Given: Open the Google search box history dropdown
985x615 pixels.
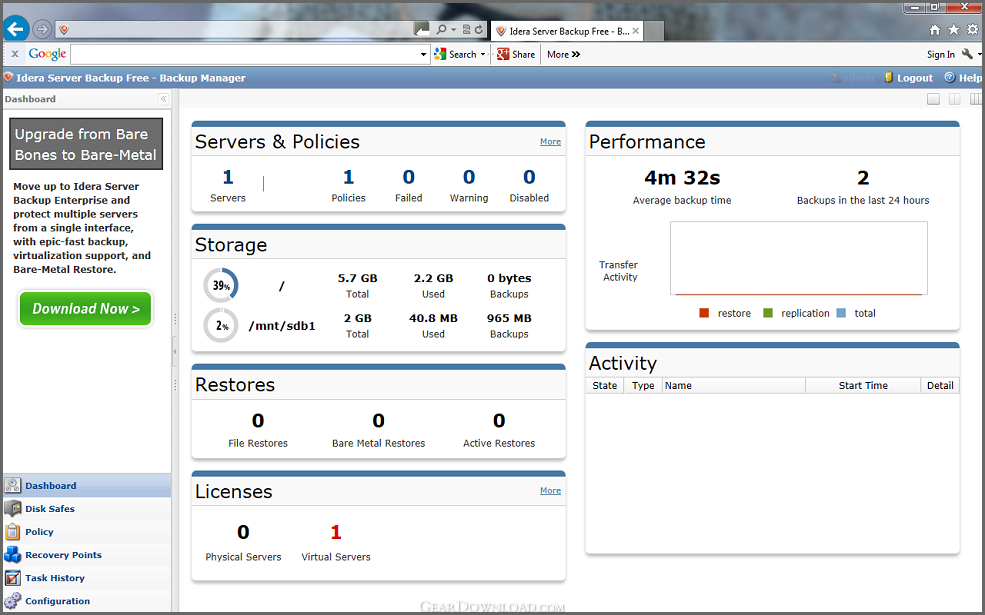Looking at the screenshot, I should (423, 55).
